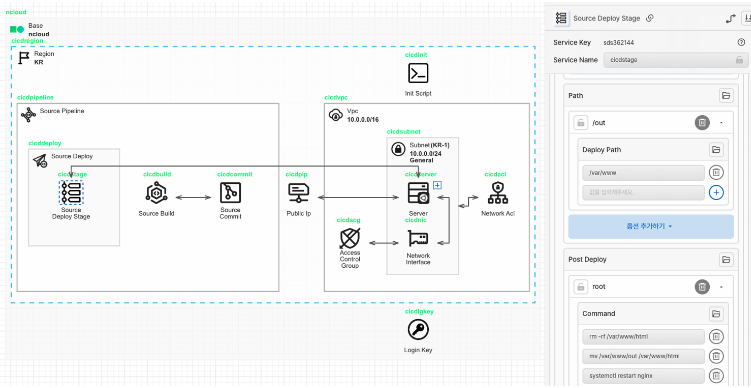Select the Source Commit node icon

tap(230, 193)
